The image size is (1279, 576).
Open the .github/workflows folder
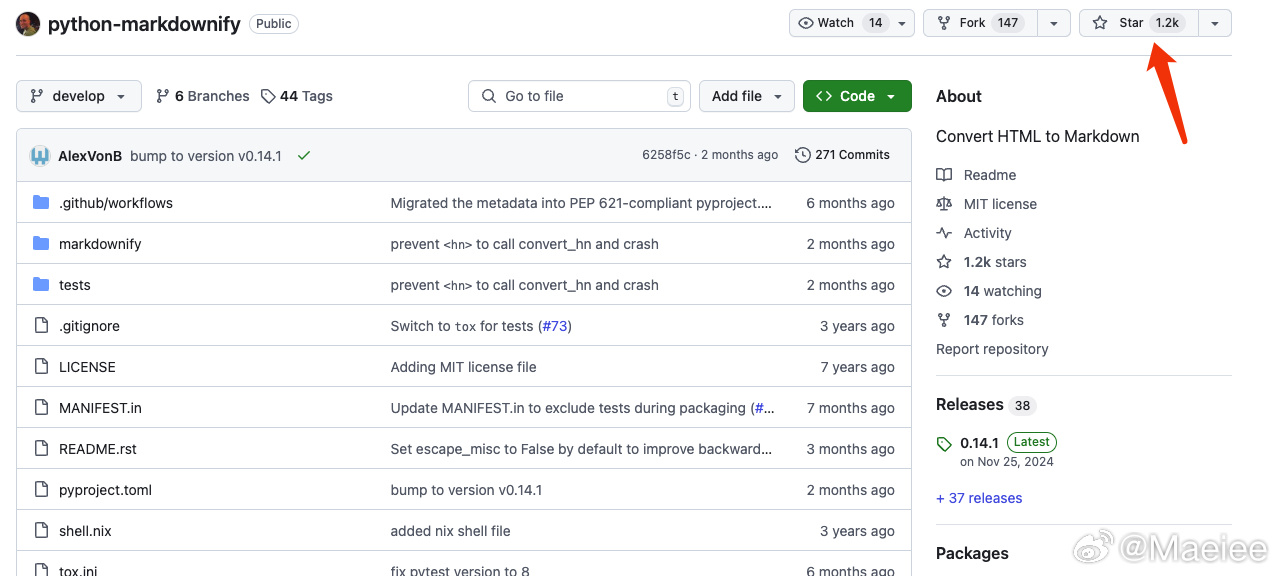tap(116, 203)
